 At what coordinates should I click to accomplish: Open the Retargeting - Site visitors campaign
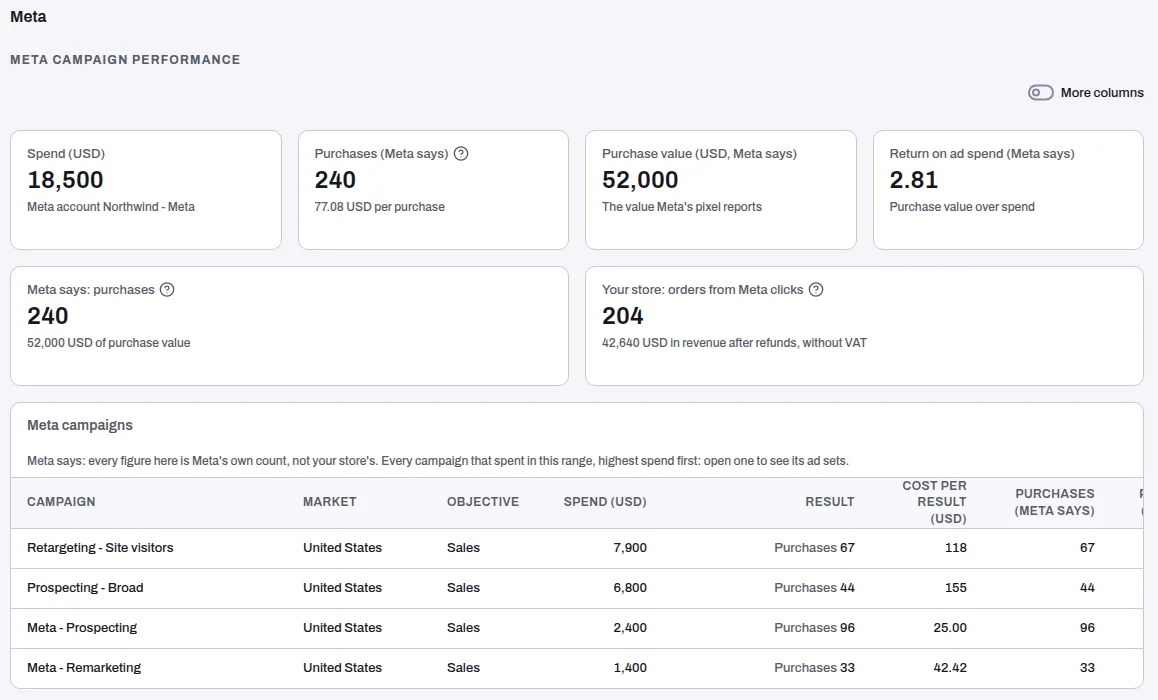[100, 548]
